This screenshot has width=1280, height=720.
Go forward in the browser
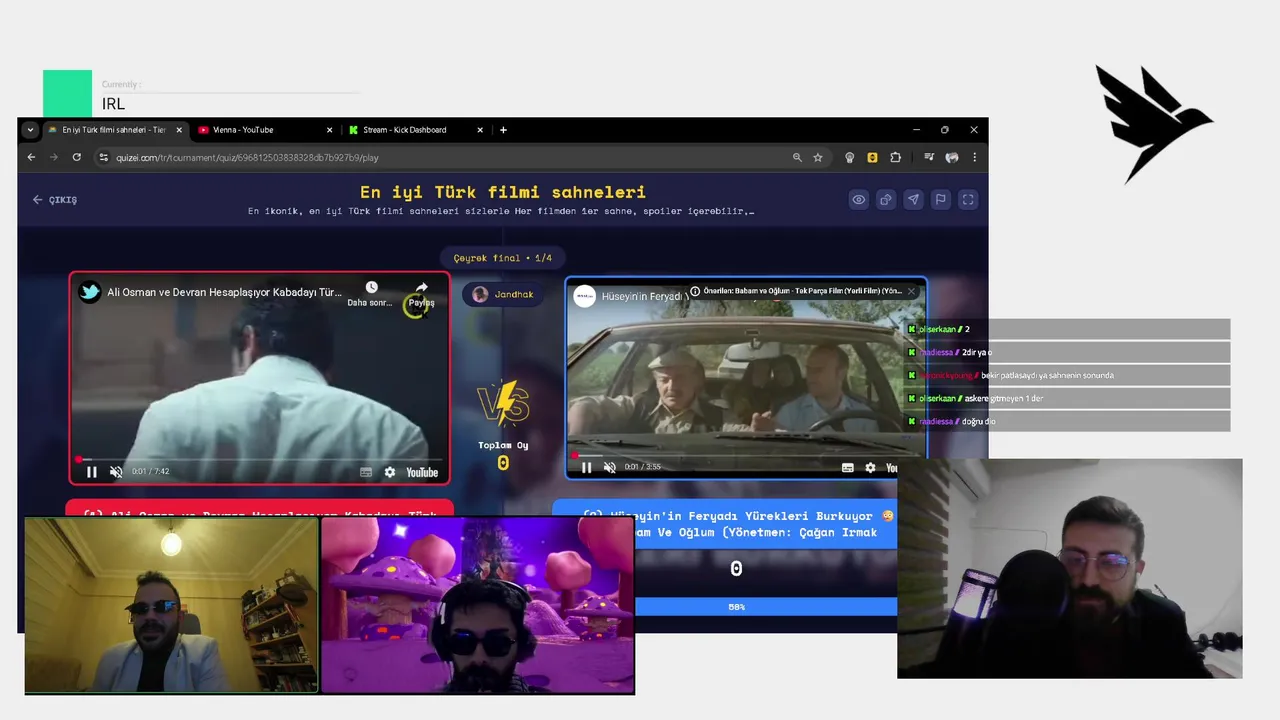pyautogui.click(x=54, y=157)
